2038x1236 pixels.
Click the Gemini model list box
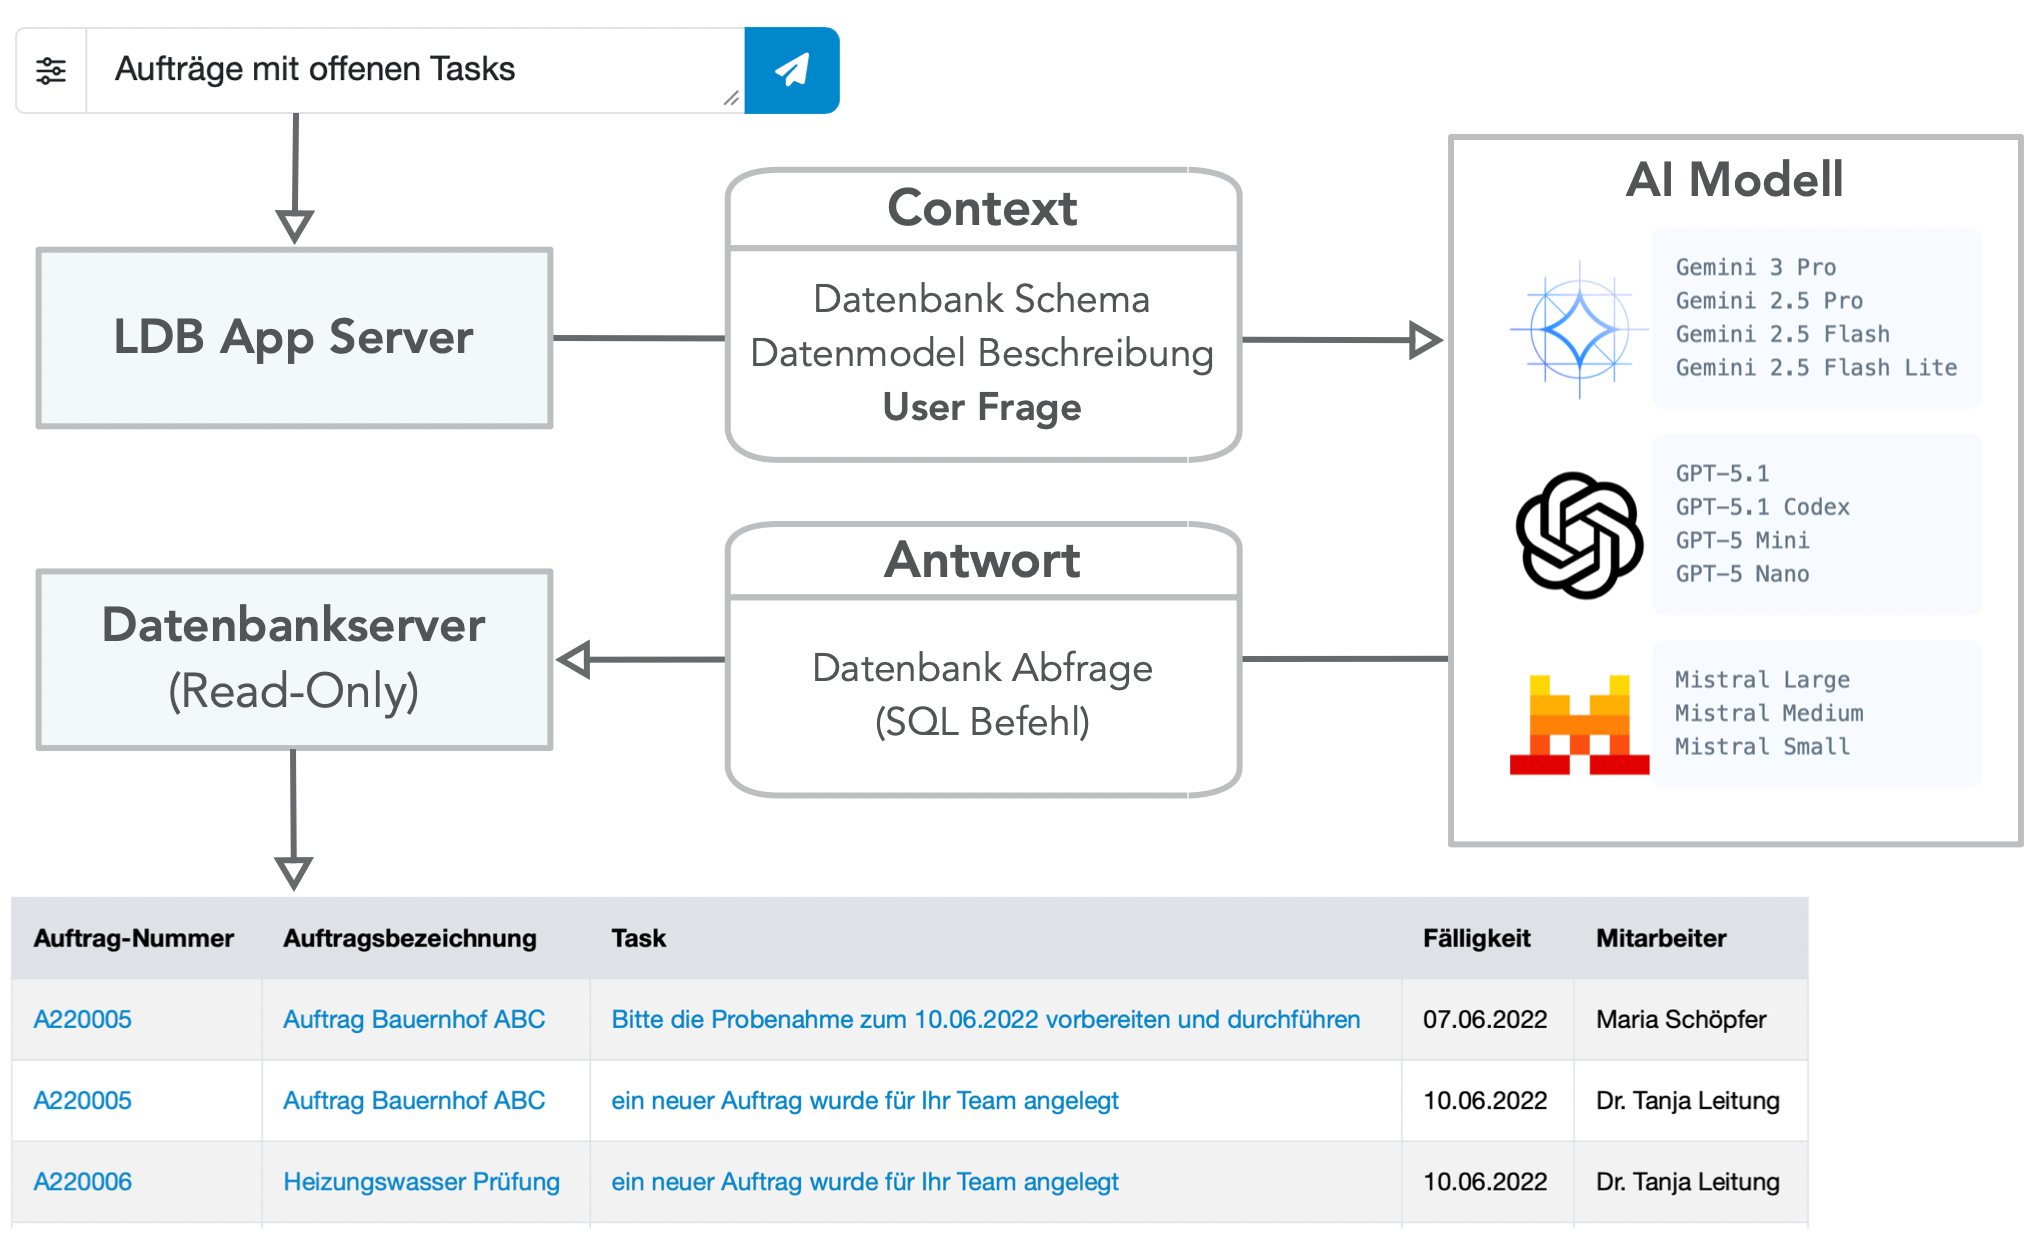tap(1815, 318)
